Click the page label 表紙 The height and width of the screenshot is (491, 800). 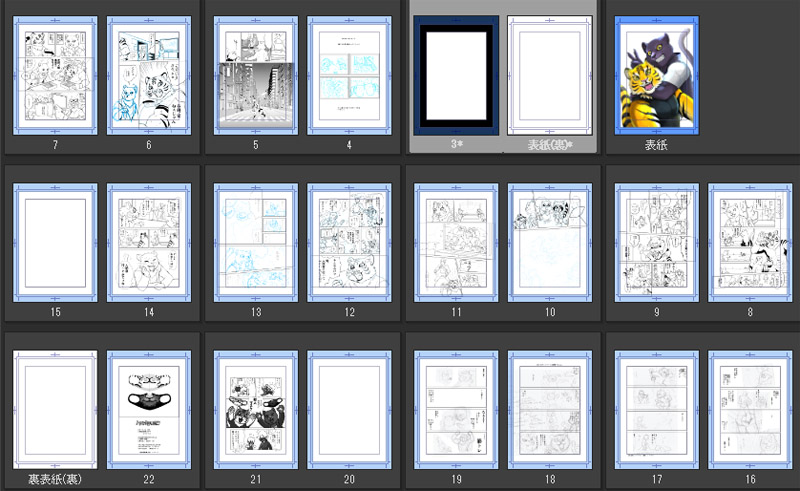pos(656,145)
